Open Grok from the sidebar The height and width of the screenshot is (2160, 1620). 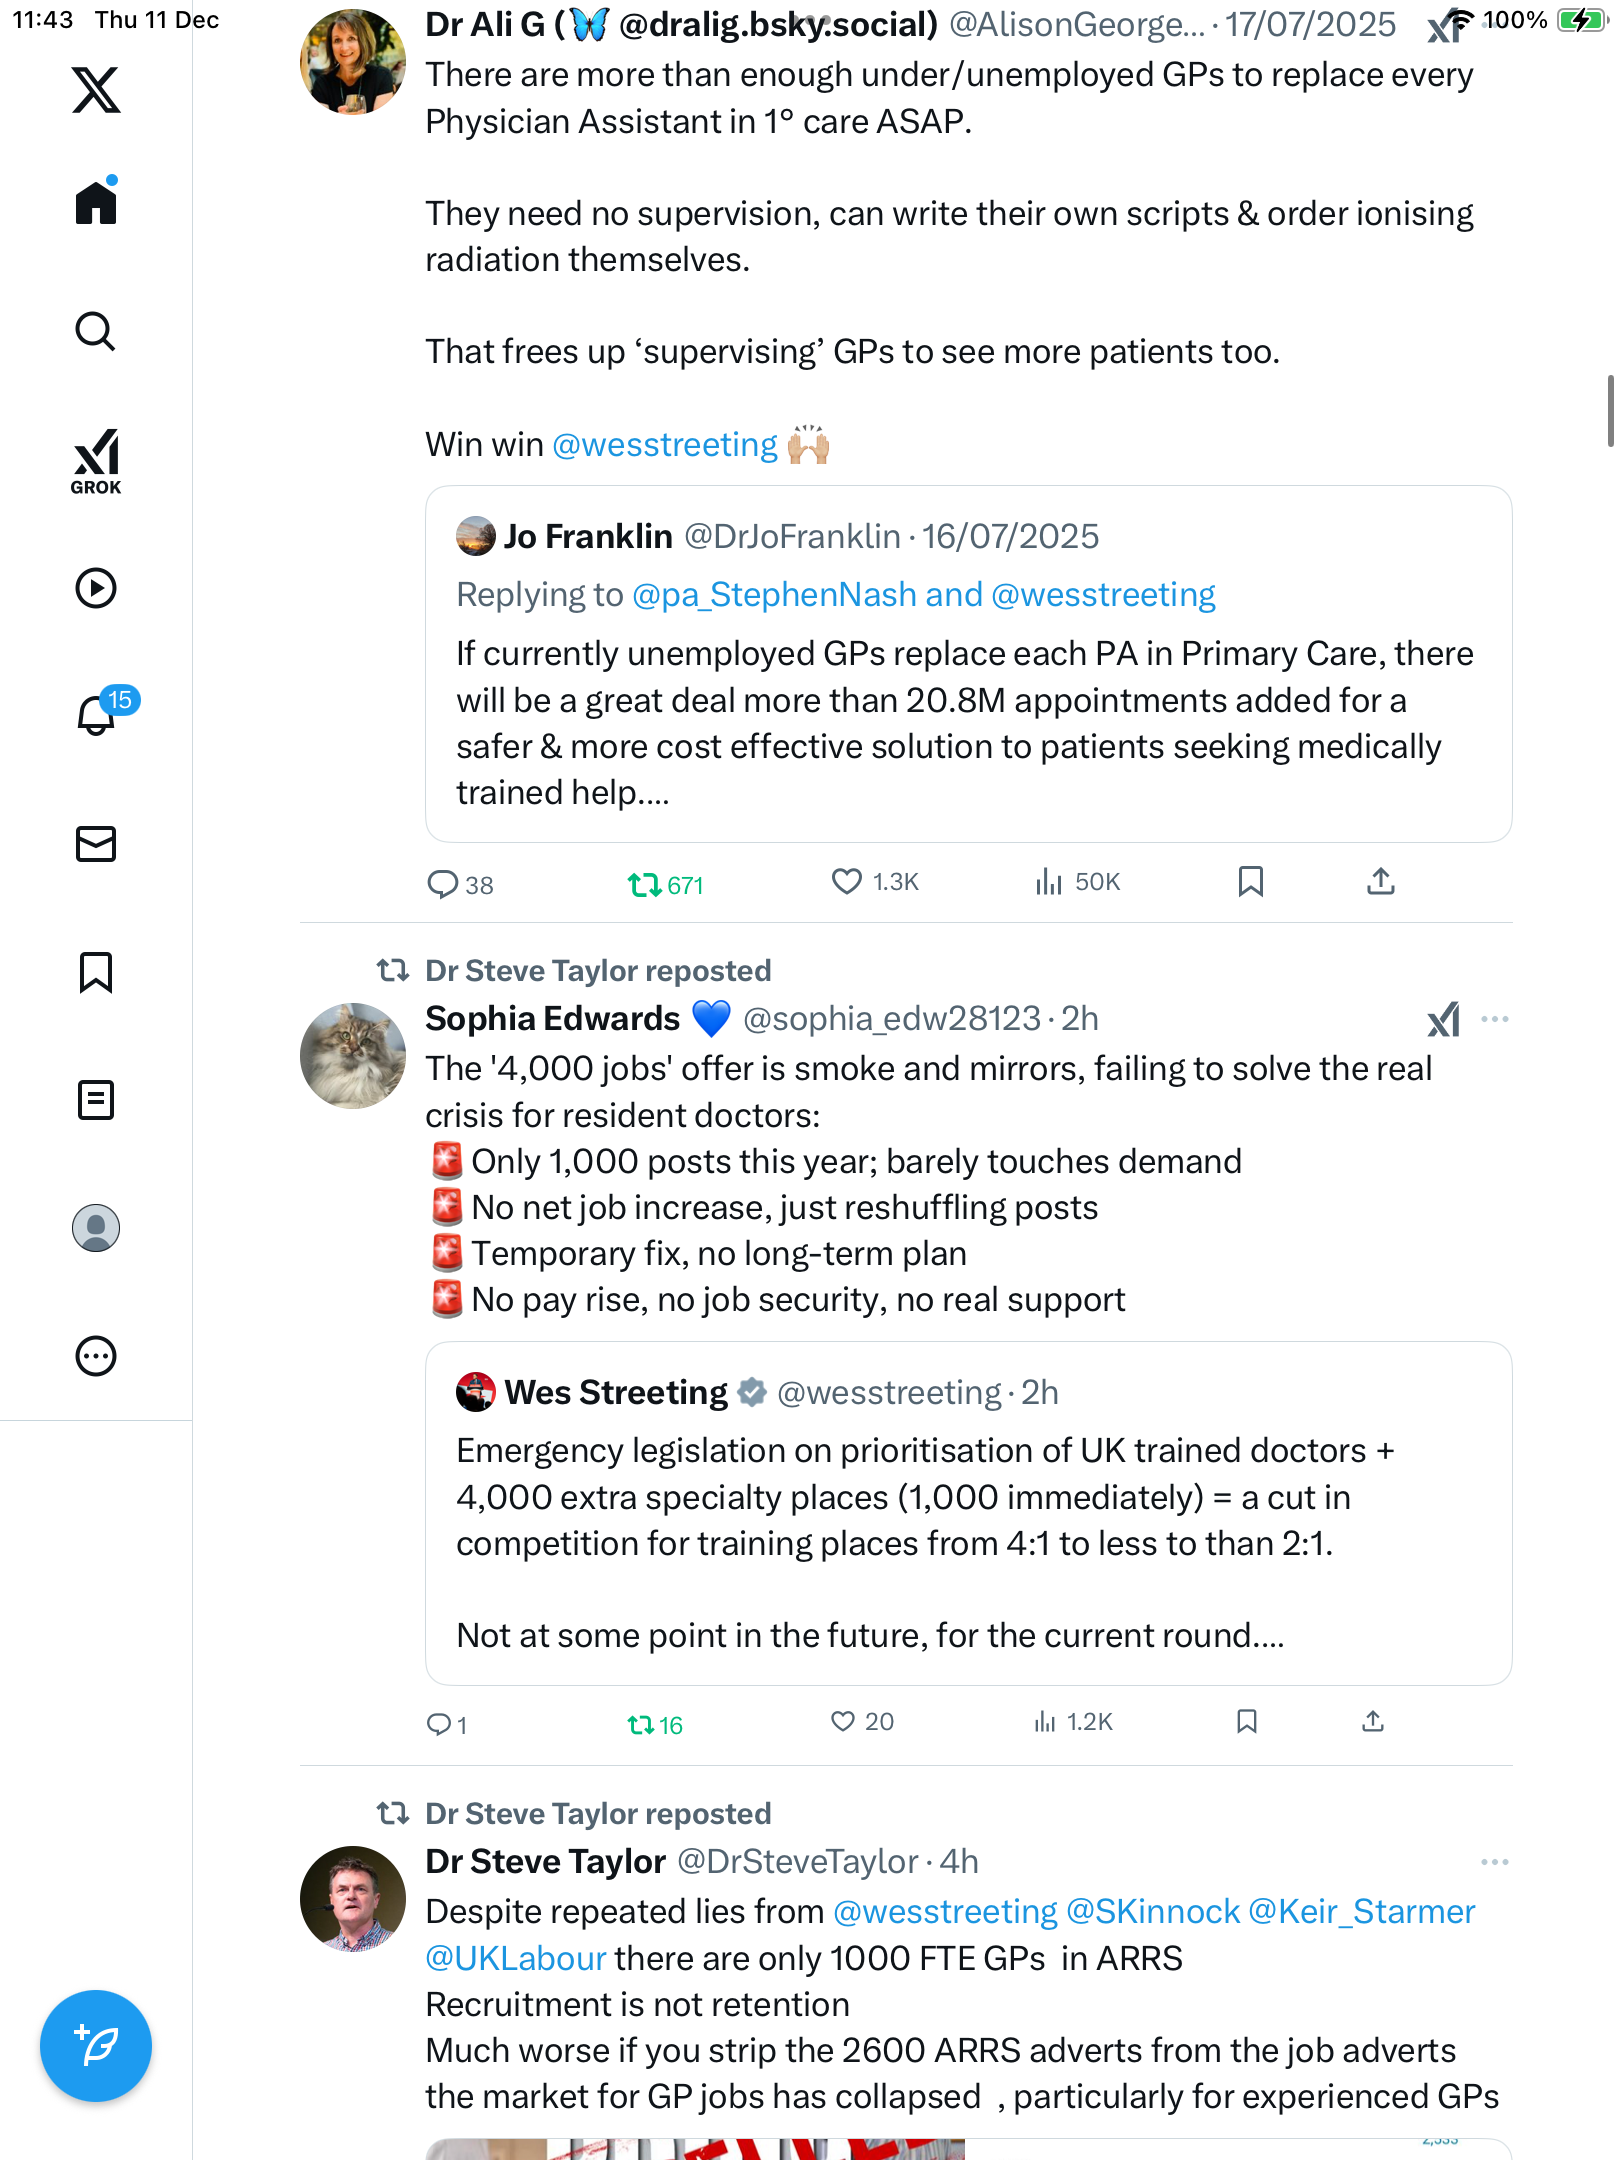pos(96,462)
